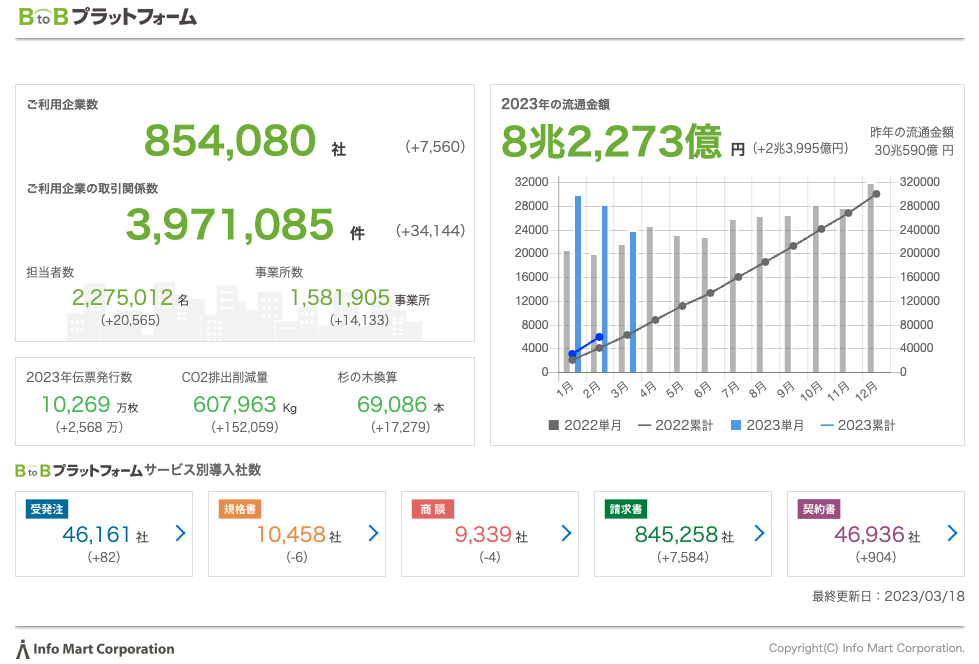The image size is (979, 664).
Task: Click the December 2022 cumulative data point
Action: [876, 194]
